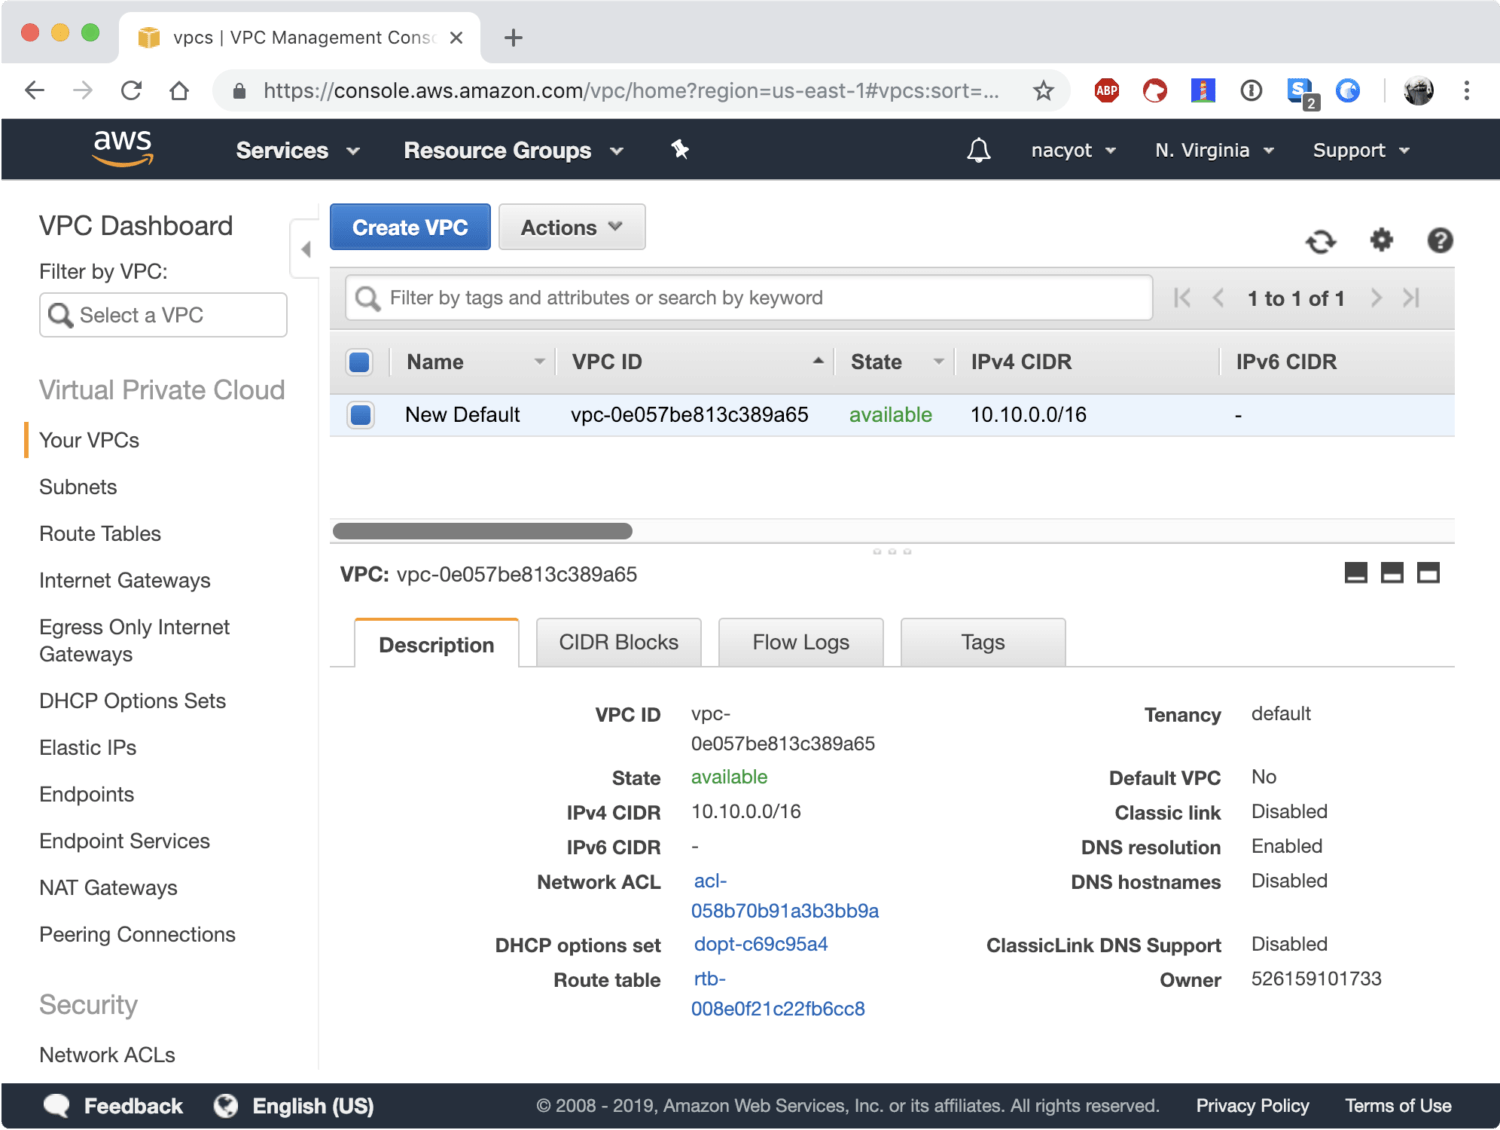Open the Terms of Use link
The height and width of the screenshot is (1130, 1500).
point(1398,1105)
